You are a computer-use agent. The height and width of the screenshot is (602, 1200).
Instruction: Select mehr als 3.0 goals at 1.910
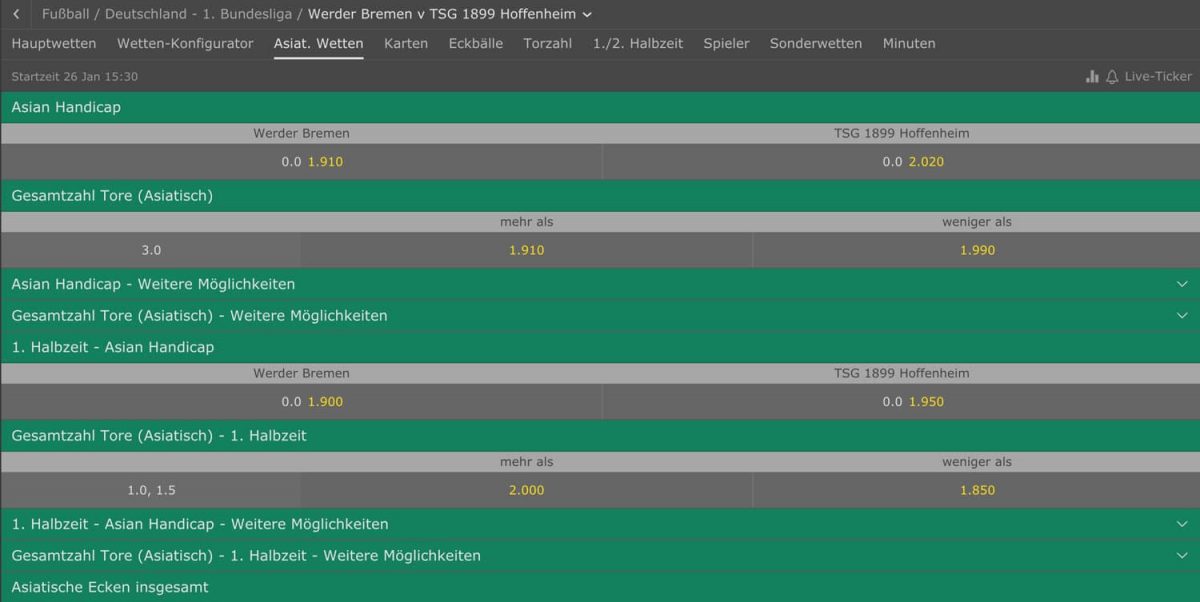tap(526, 250)
